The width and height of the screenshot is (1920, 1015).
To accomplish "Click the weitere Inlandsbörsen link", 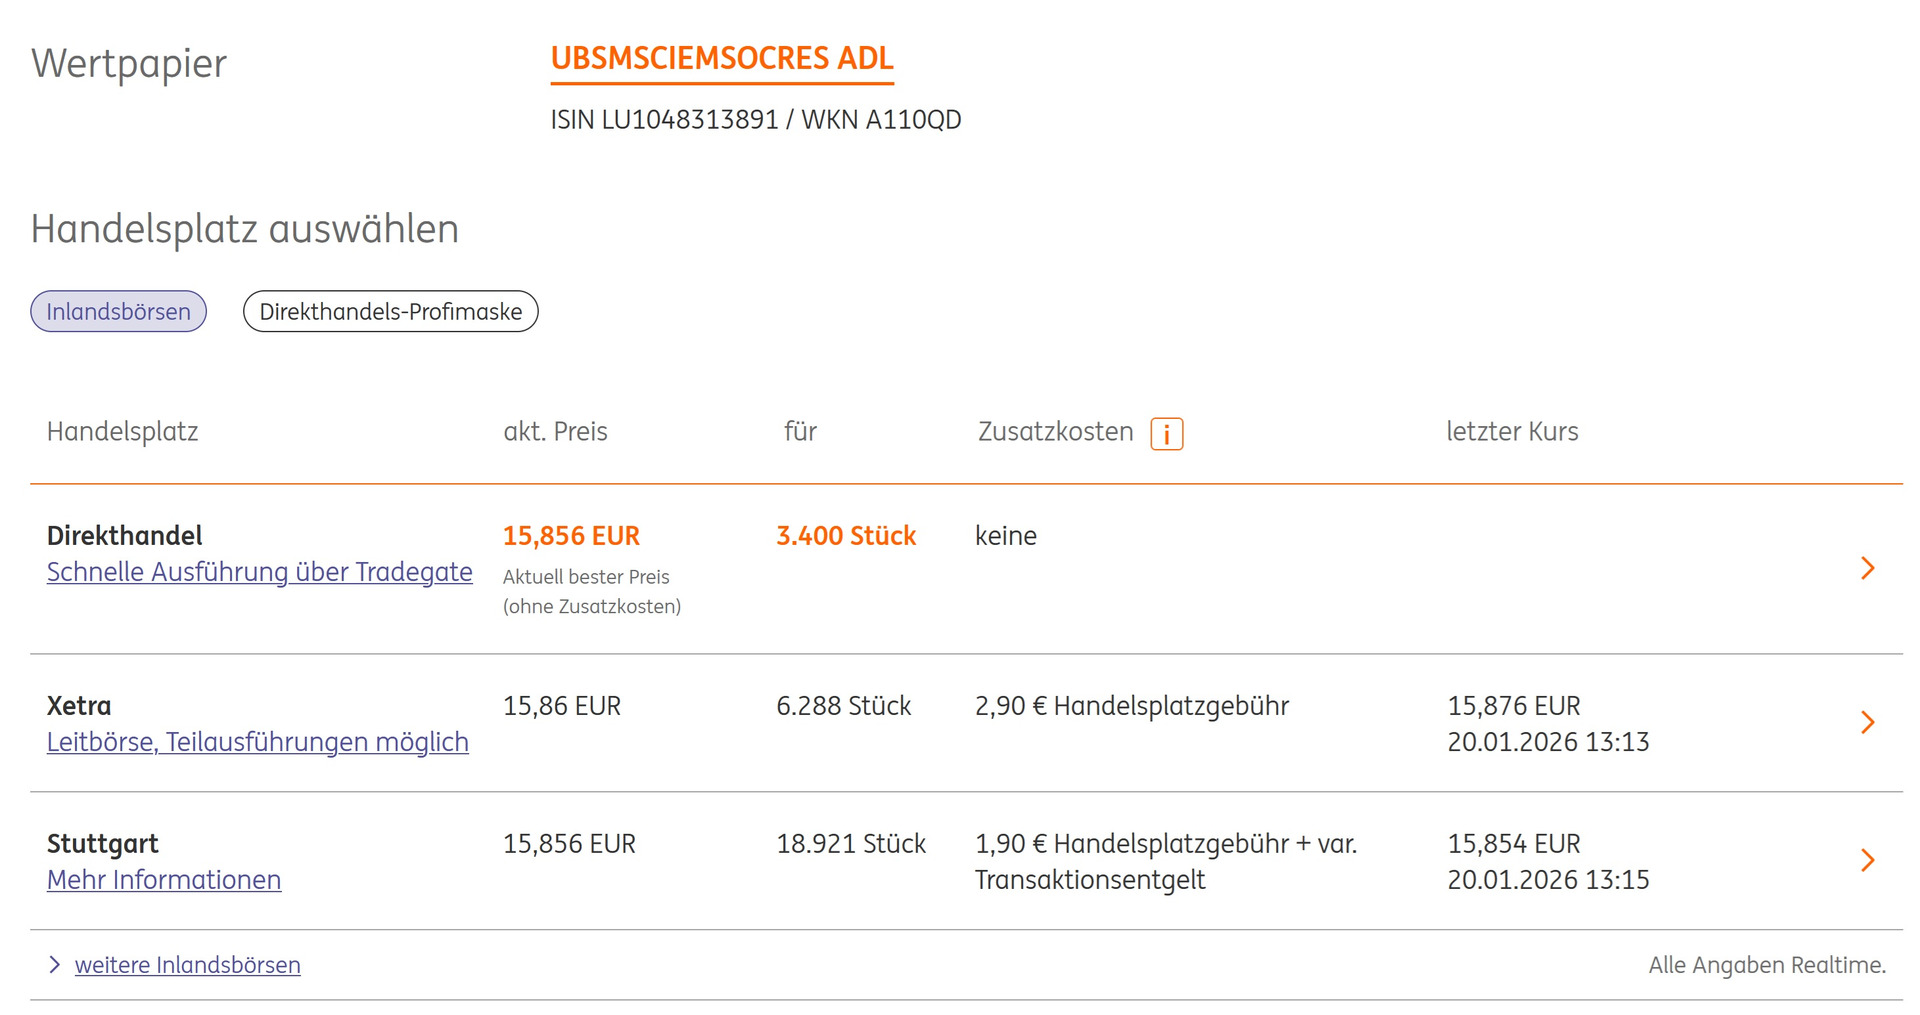I will tap(187, 965).
